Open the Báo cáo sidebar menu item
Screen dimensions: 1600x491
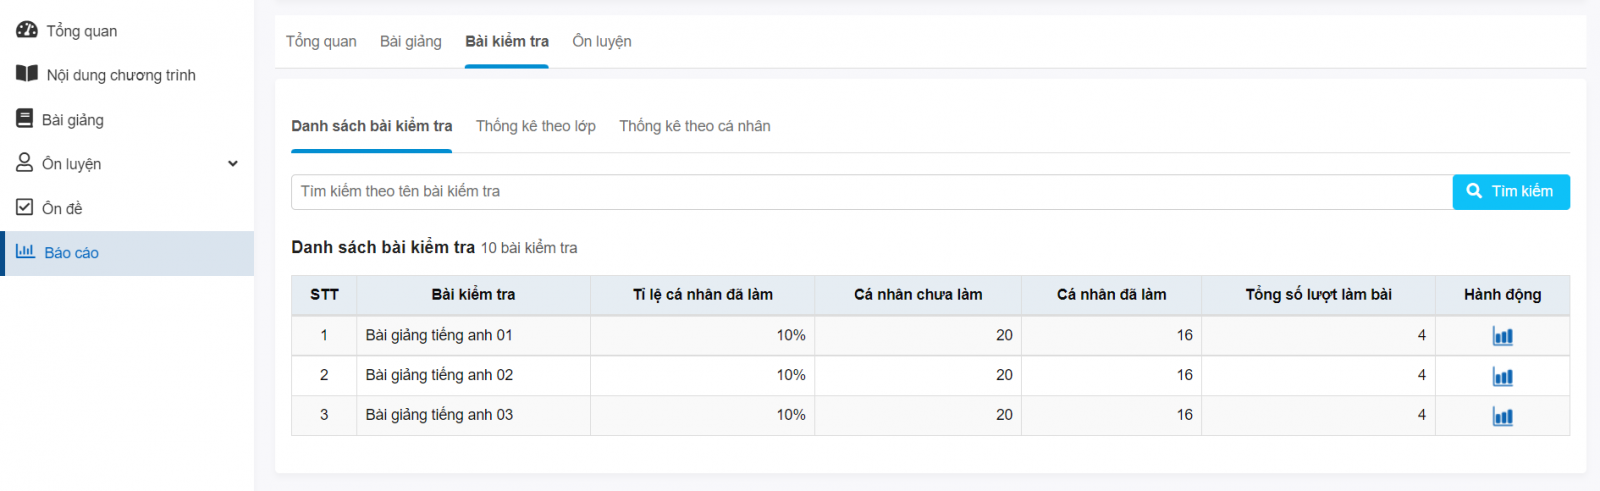[x=127, y=253]
